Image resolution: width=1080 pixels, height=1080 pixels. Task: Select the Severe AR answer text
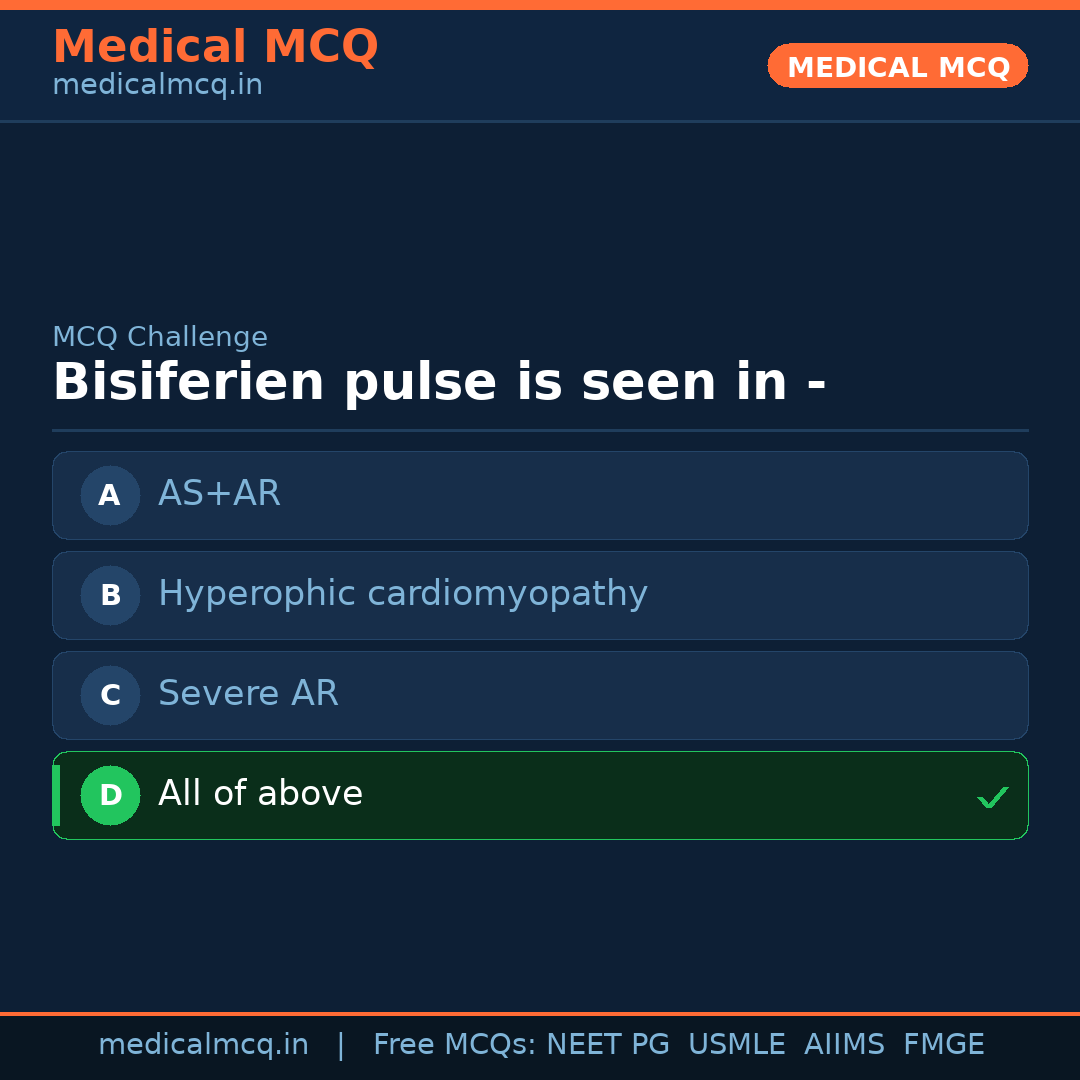248,694
